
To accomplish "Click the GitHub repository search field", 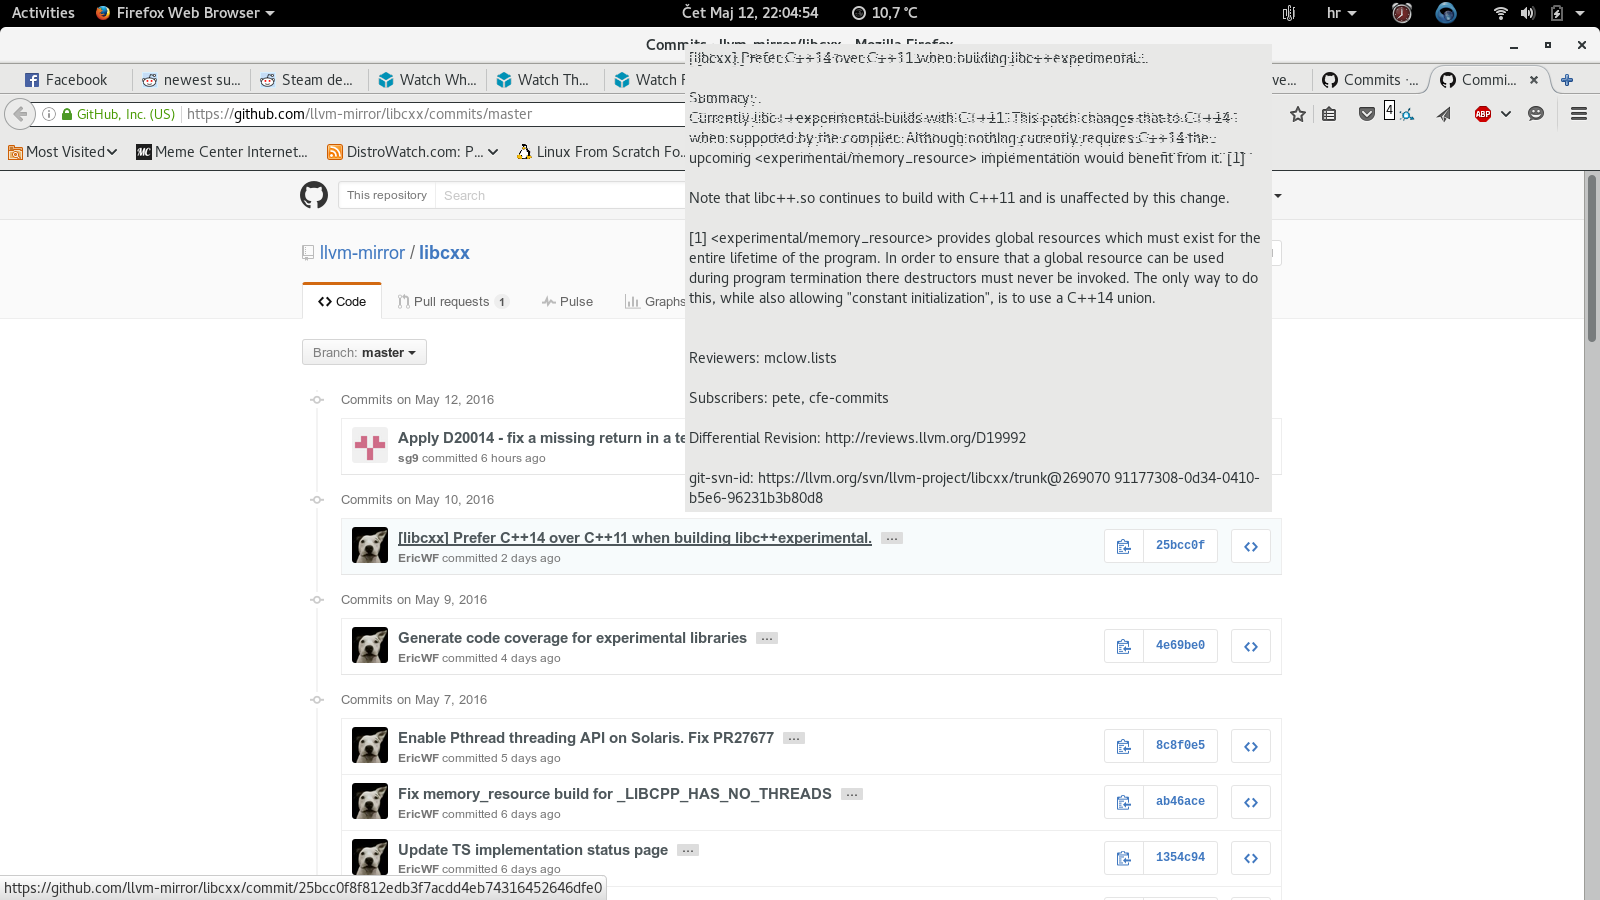I will tap(560, 195).
